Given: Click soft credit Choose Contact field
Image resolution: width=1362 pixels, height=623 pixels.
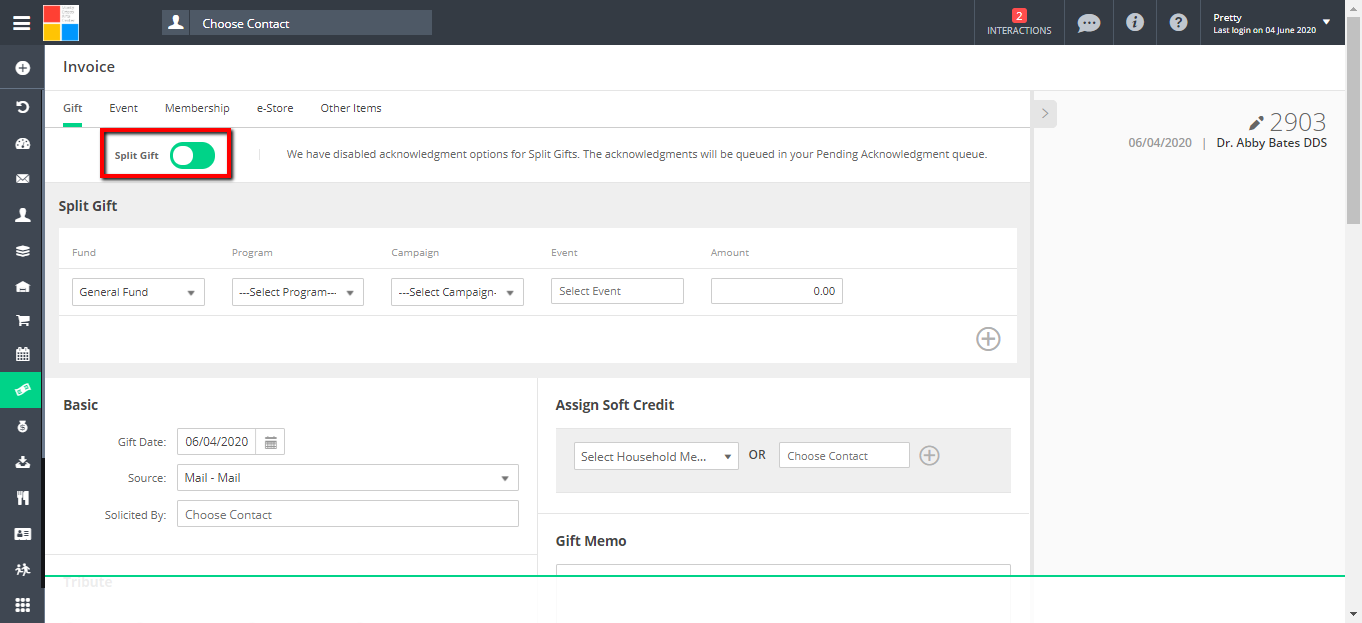Looking at the screenshot, I should (844, 455).
